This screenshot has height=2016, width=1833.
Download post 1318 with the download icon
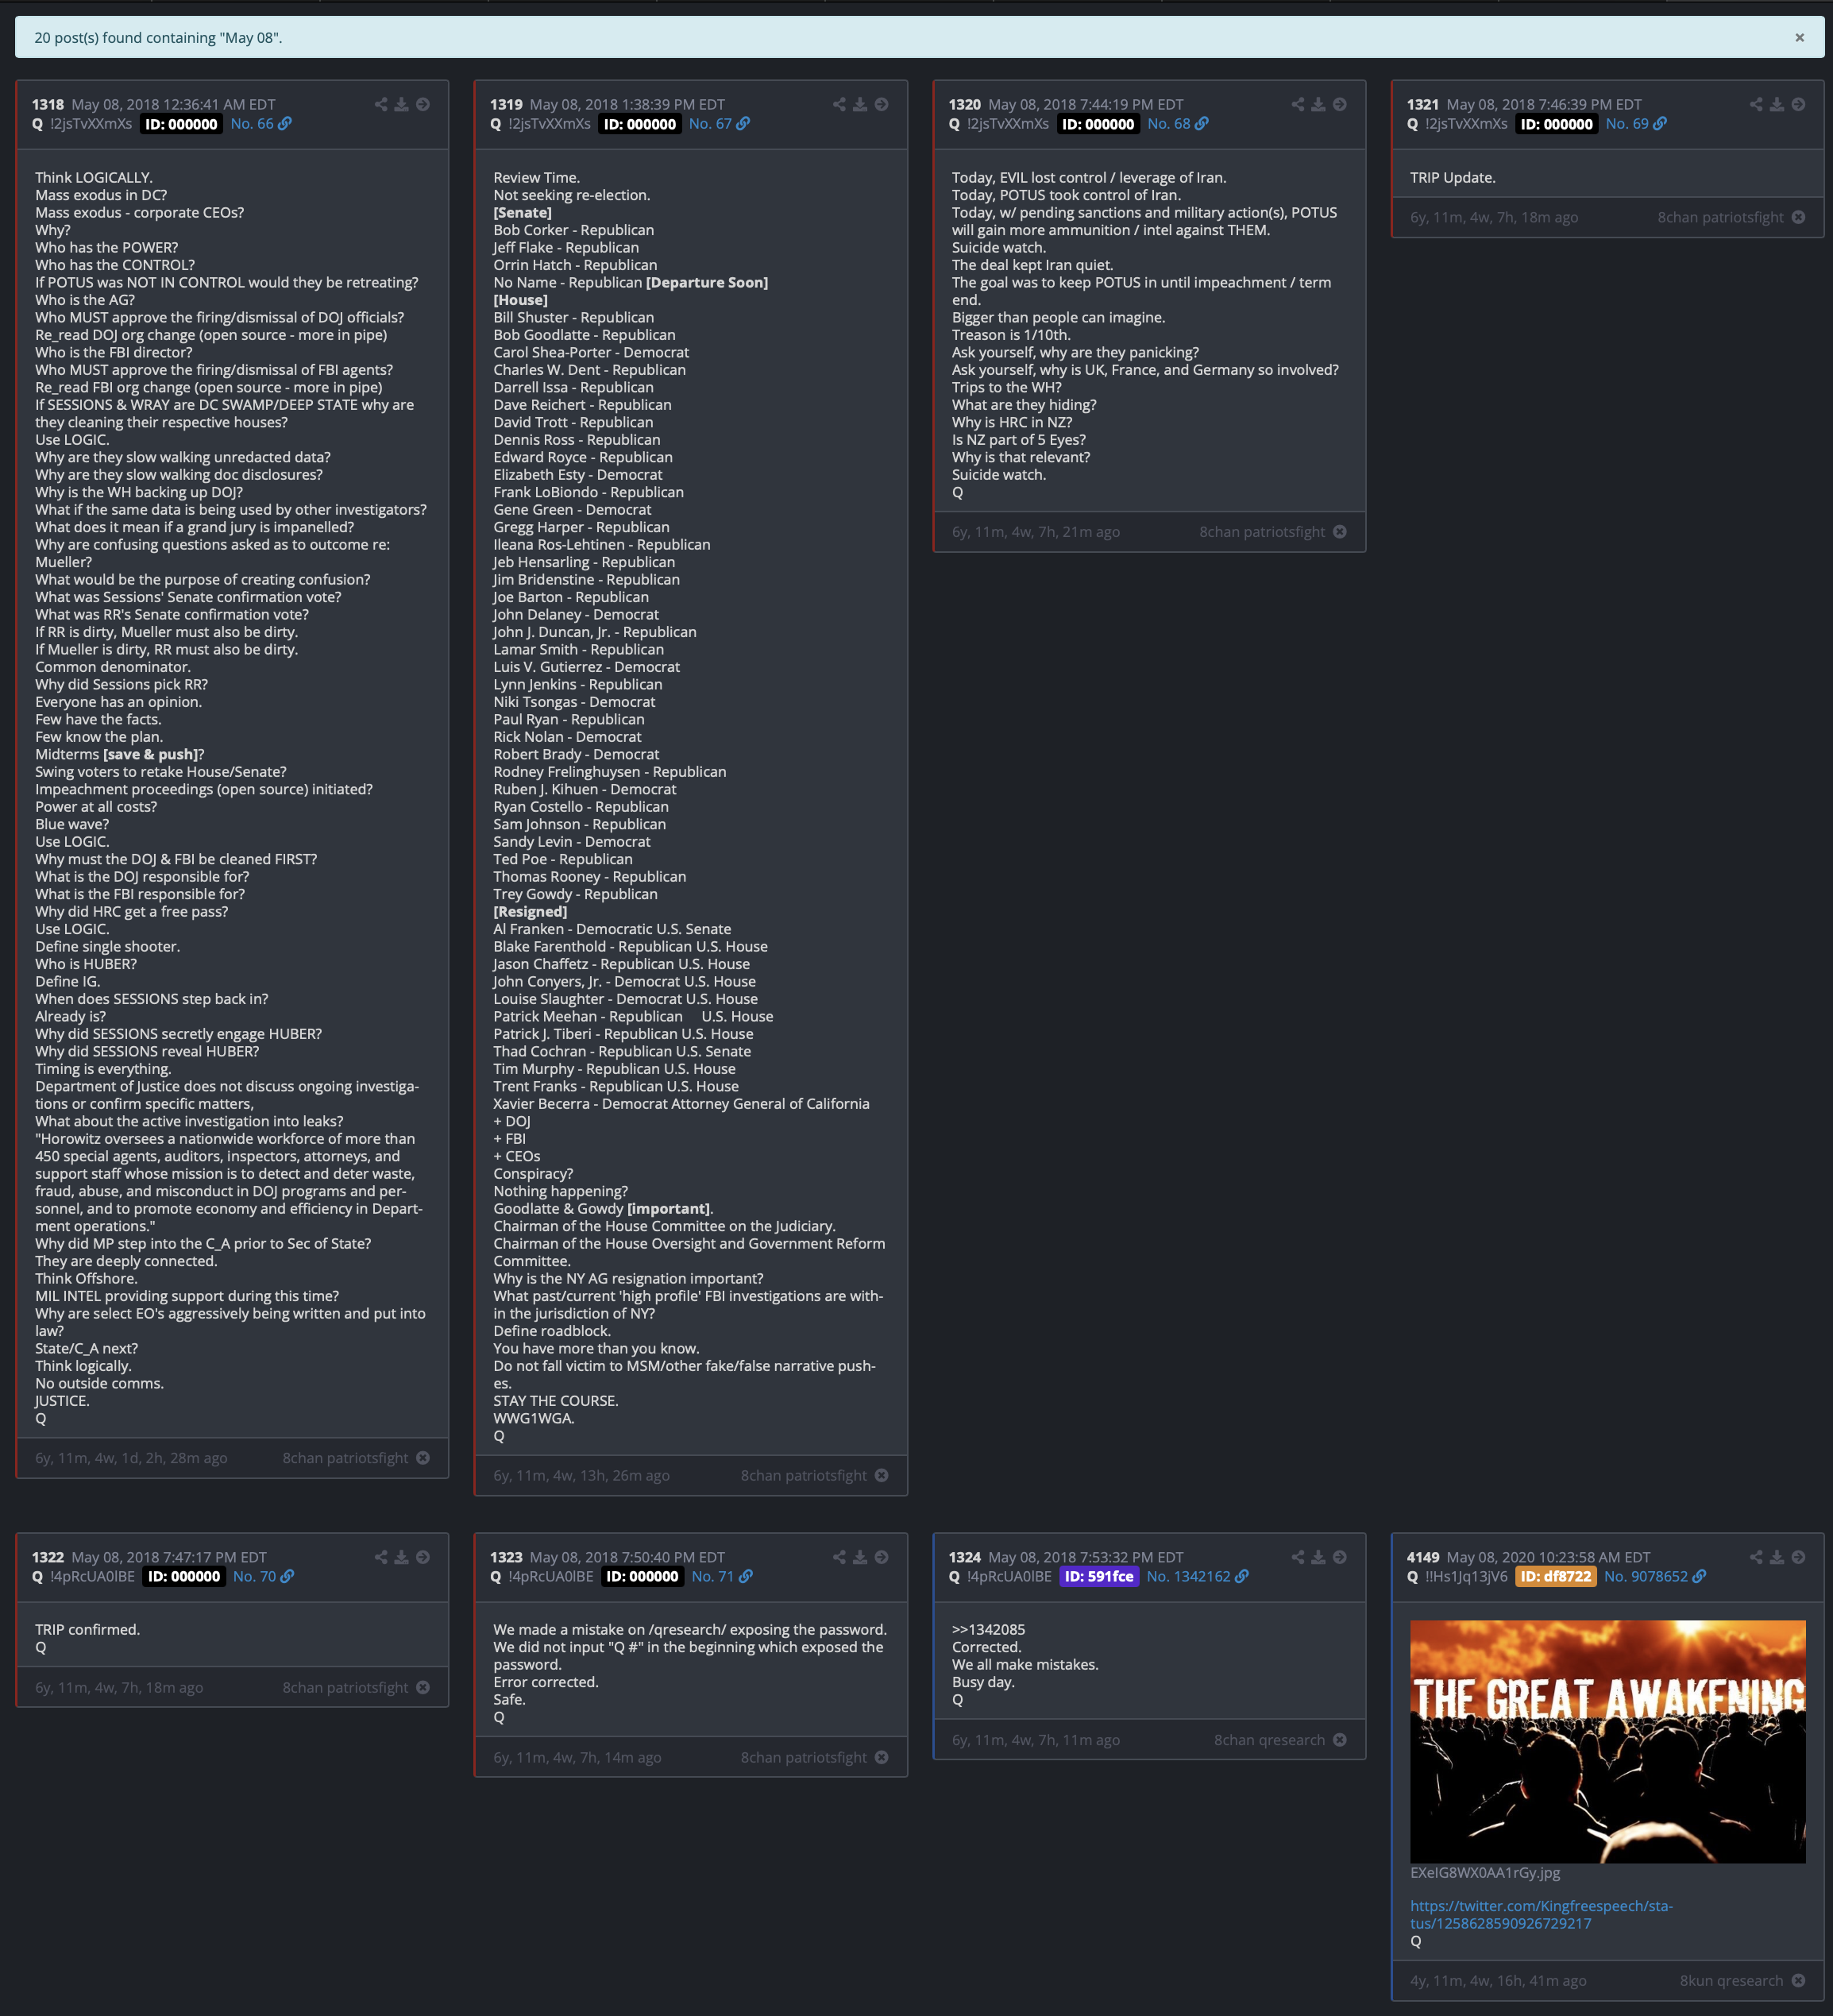click(401, 104)
